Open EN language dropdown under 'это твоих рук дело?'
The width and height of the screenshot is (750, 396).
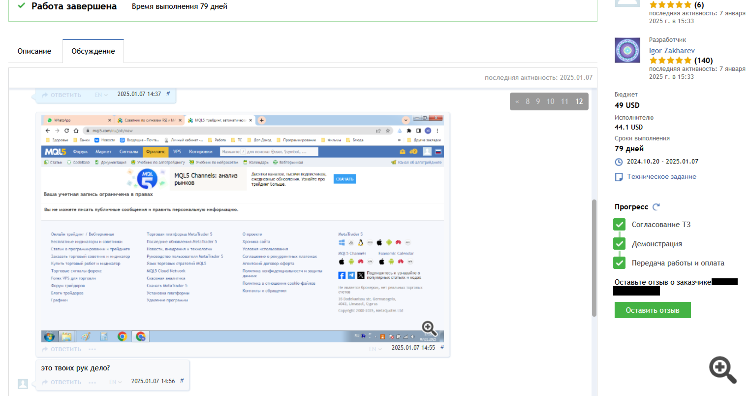tap(115, 382)
